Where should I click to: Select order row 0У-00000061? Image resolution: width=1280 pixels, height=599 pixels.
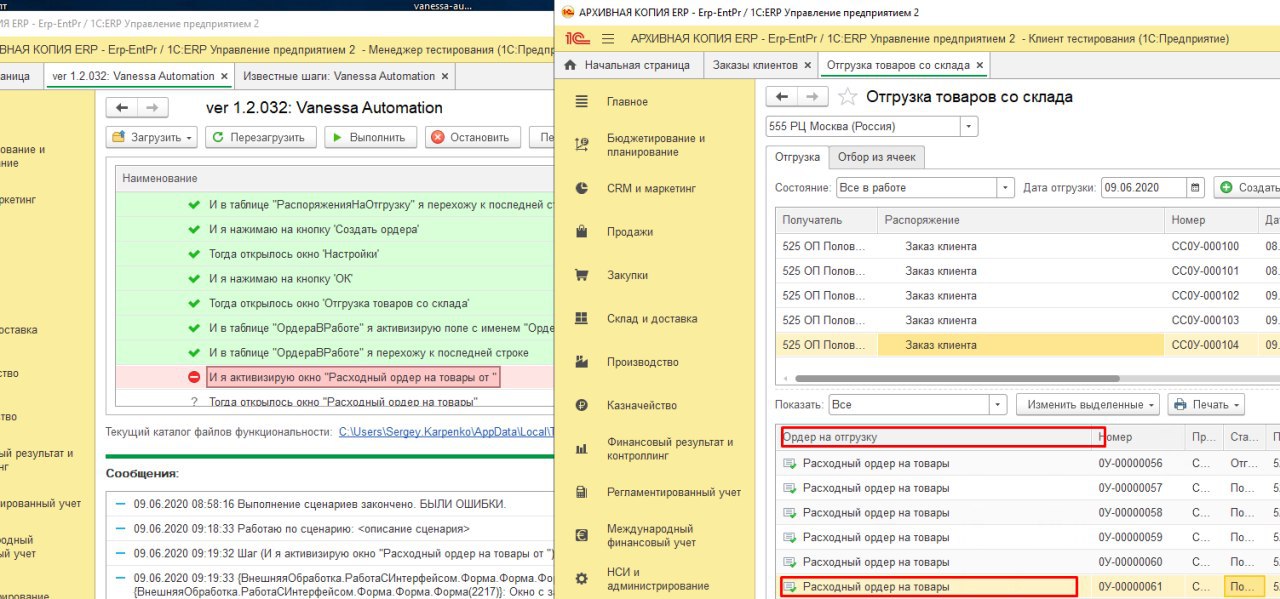point(1028,587)
